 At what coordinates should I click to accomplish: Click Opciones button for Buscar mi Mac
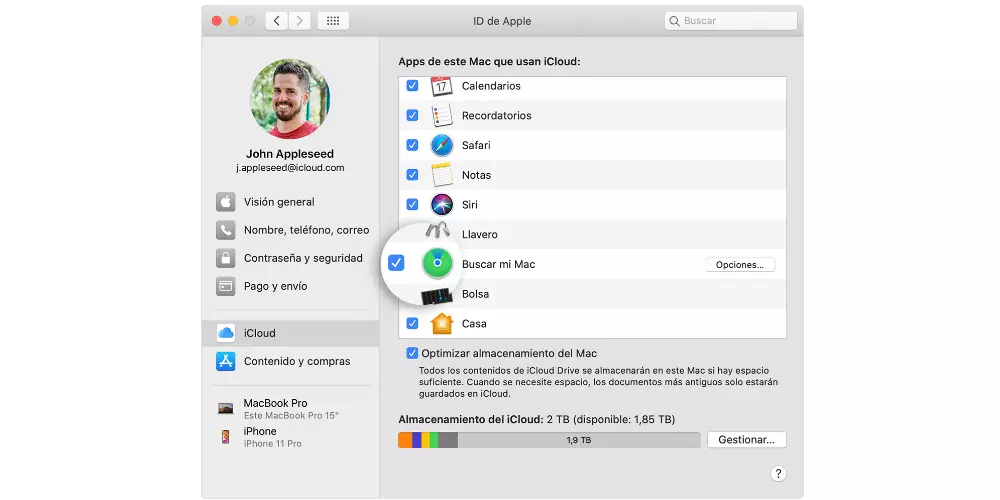pos(740,265)
